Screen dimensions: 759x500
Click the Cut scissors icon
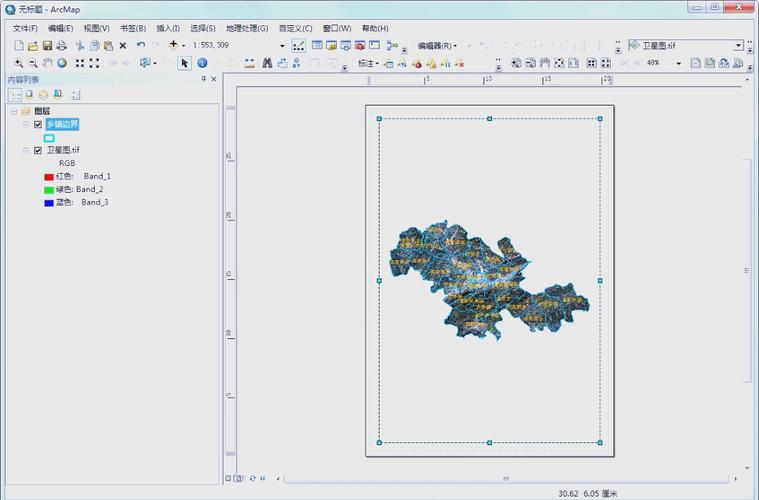80,45
